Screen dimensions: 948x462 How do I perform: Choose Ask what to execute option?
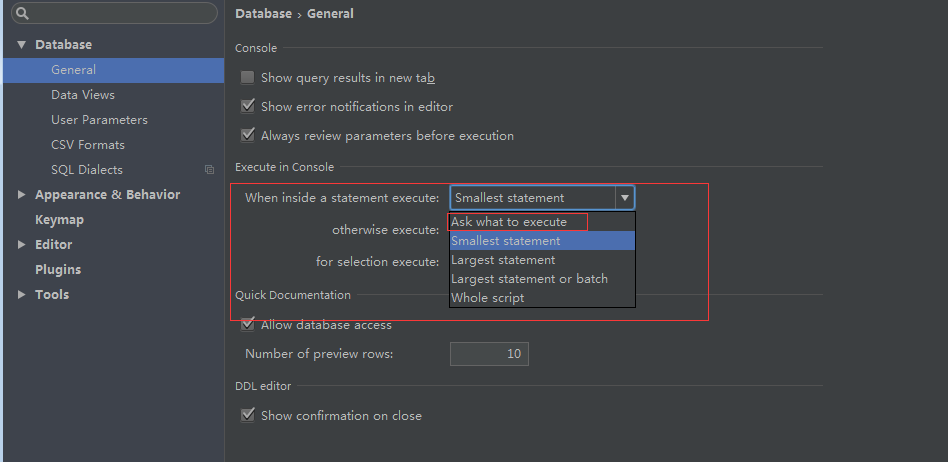542,222
